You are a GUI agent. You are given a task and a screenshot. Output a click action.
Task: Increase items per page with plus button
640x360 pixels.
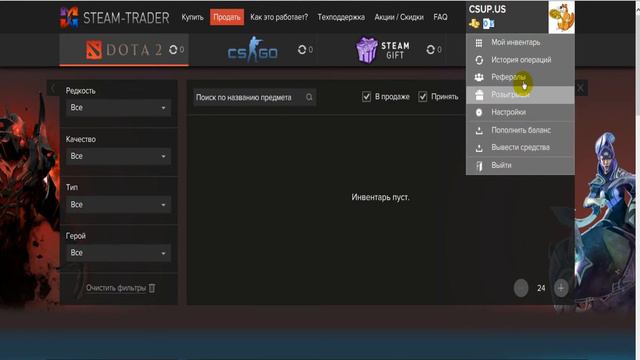tap(561, 288)
